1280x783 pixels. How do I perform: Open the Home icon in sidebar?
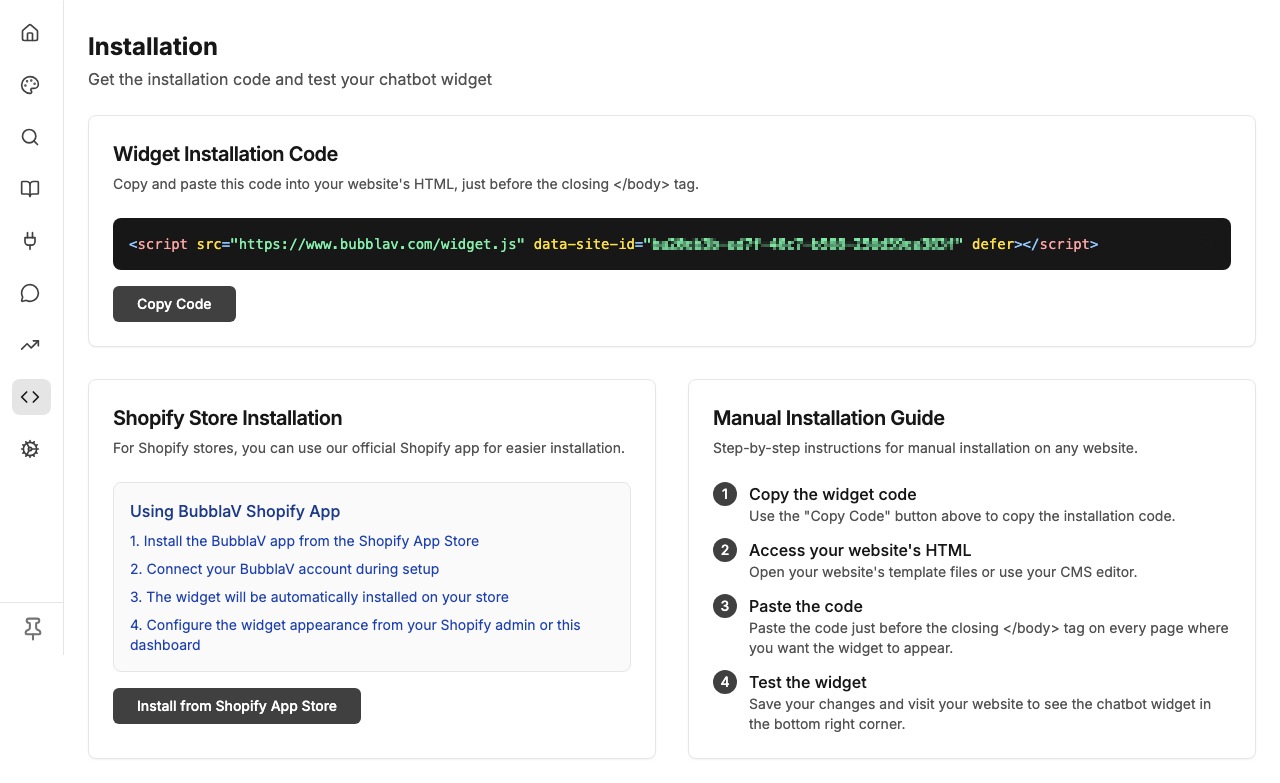point(30,33)
